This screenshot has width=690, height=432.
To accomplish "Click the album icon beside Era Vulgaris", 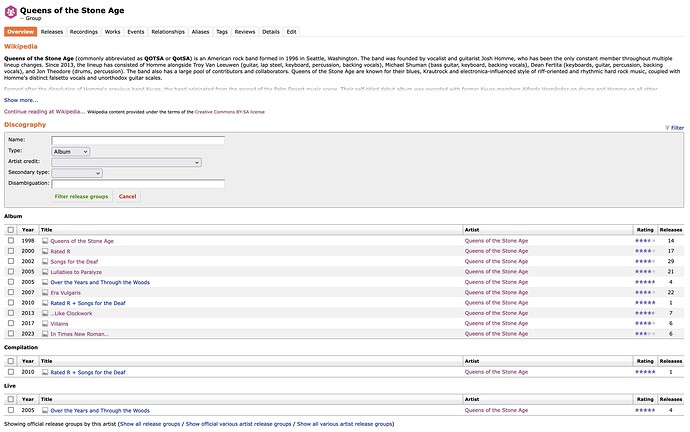I will point(45,293).
